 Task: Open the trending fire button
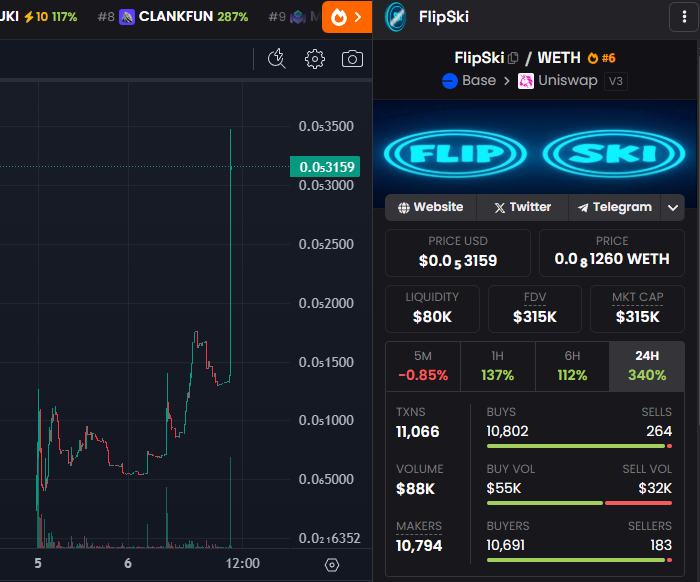click(x=347, y=17)
